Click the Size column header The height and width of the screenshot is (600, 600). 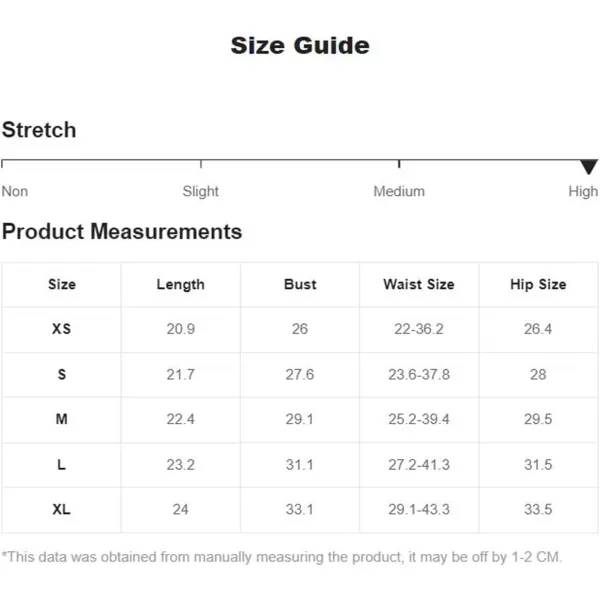(62, 284)
